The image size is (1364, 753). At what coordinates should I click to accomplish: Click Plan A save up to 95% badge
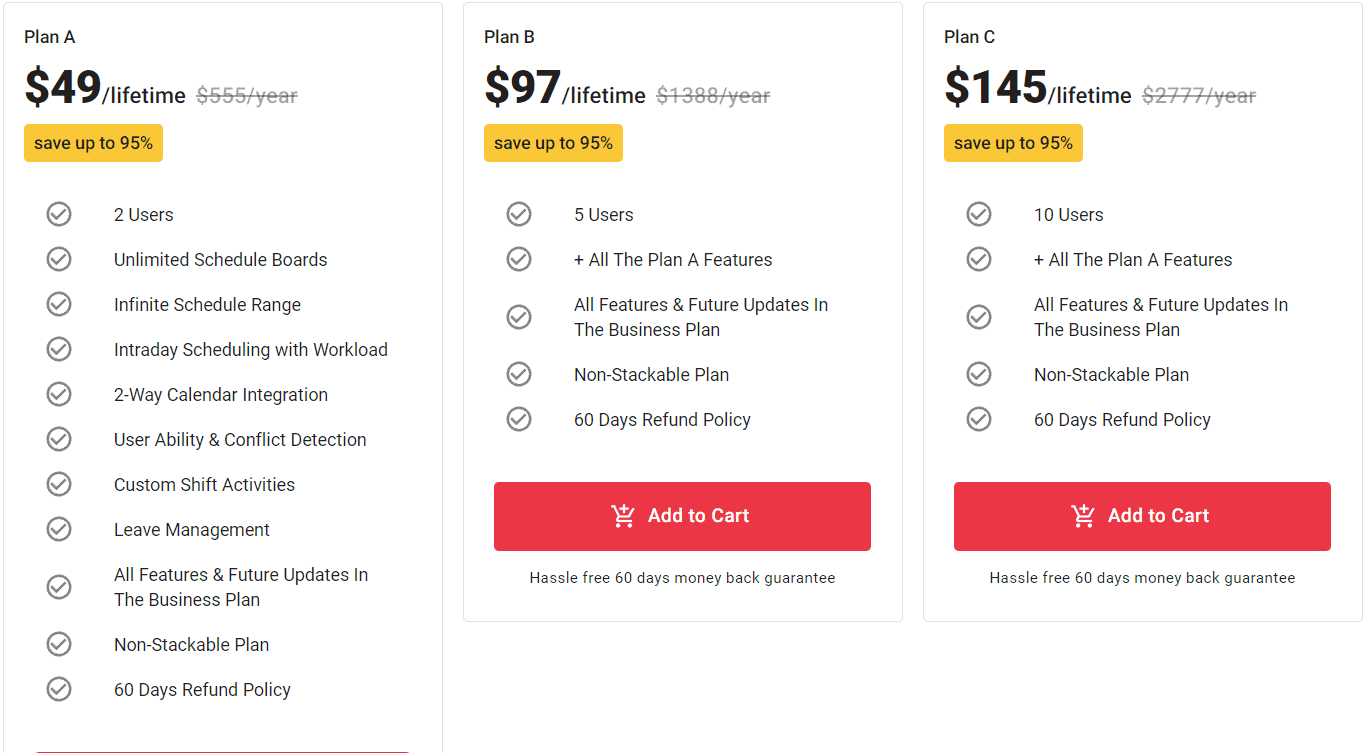click(93, 143)
